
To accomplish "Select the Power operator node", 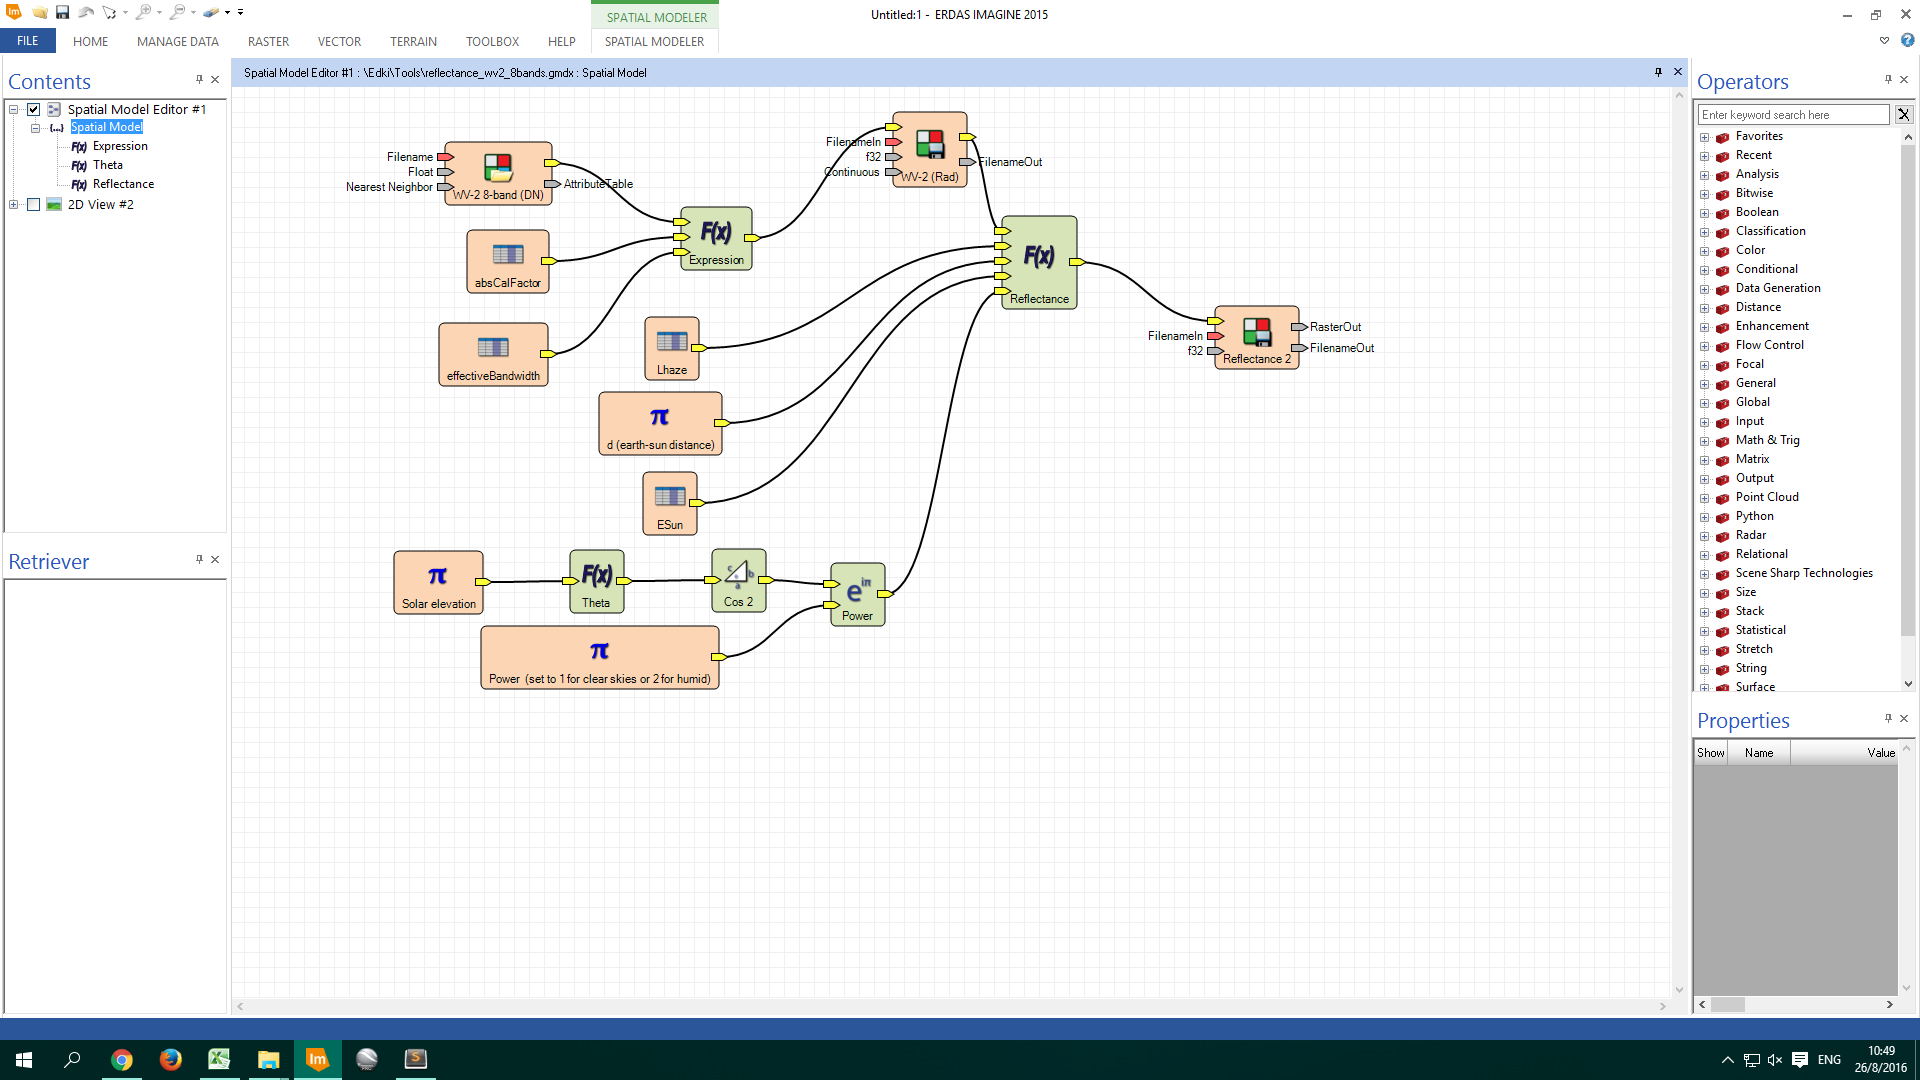I will [x=857, y=593].
